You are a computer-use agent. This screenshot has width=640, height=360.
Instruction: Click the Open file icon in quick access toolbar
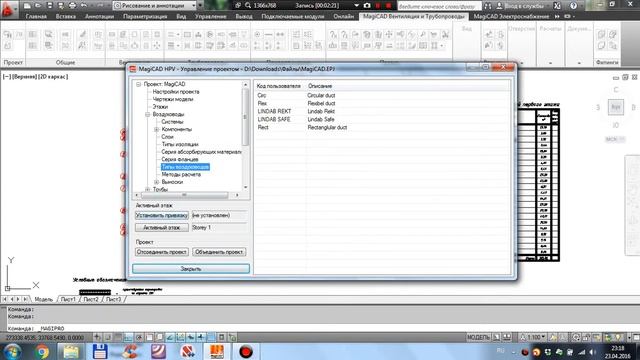(38, 6)
